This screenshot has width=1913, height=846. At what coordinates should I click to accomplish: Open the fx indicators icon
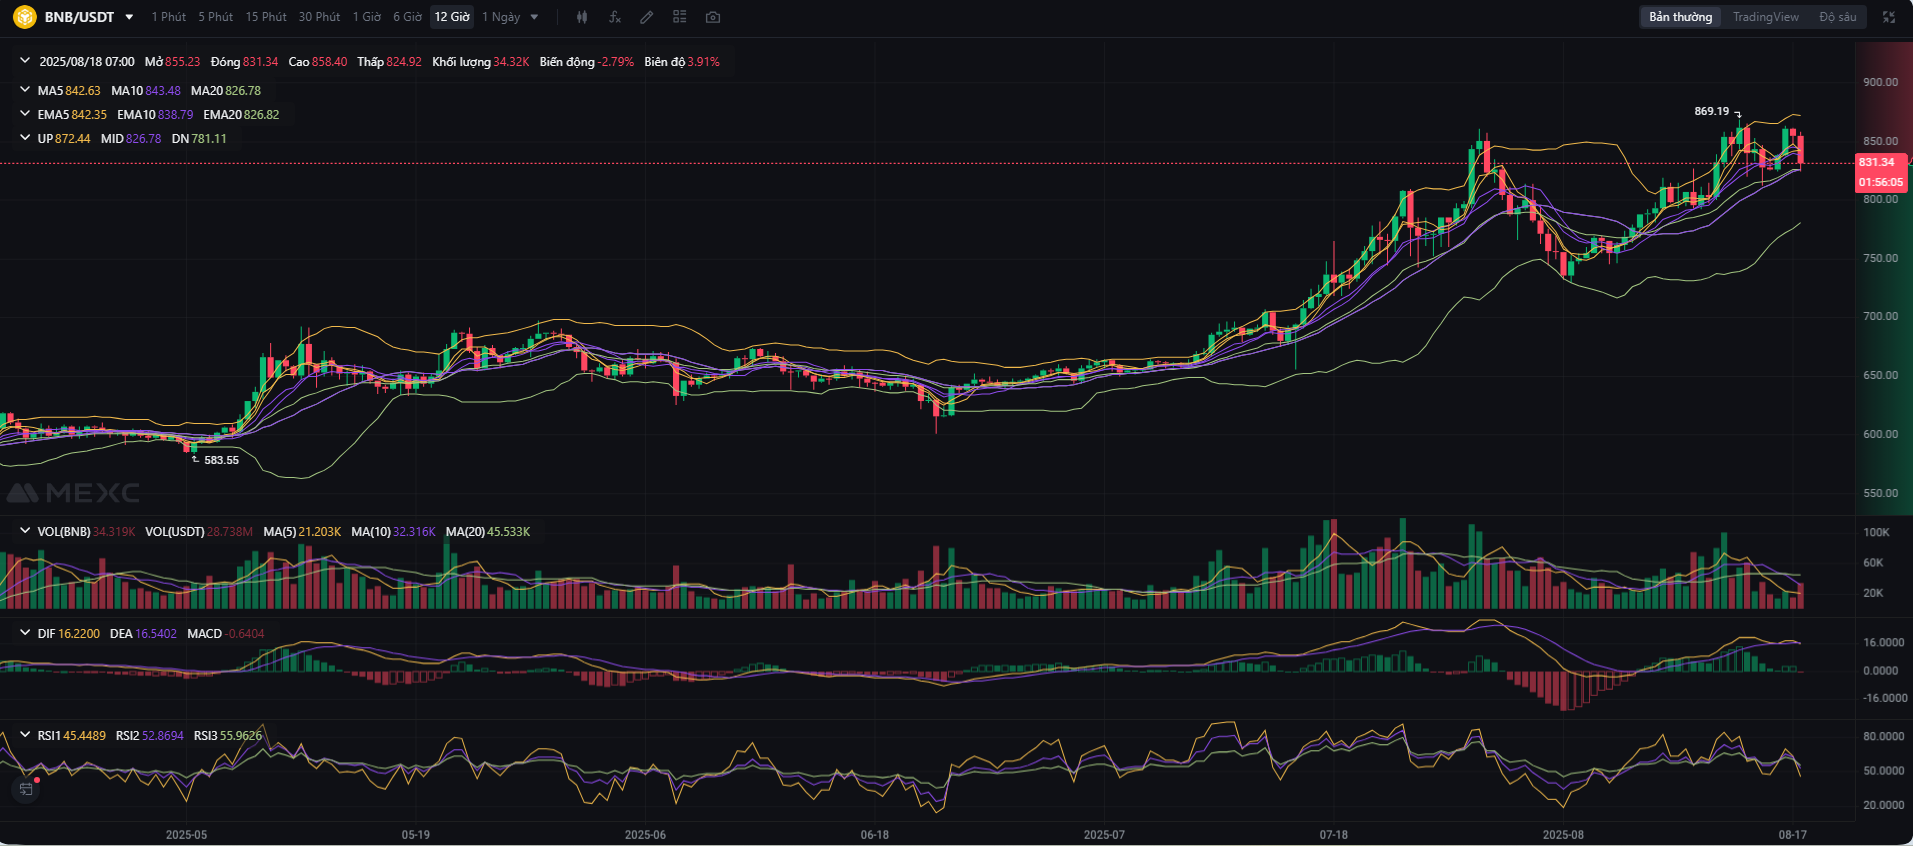(615, 17)
